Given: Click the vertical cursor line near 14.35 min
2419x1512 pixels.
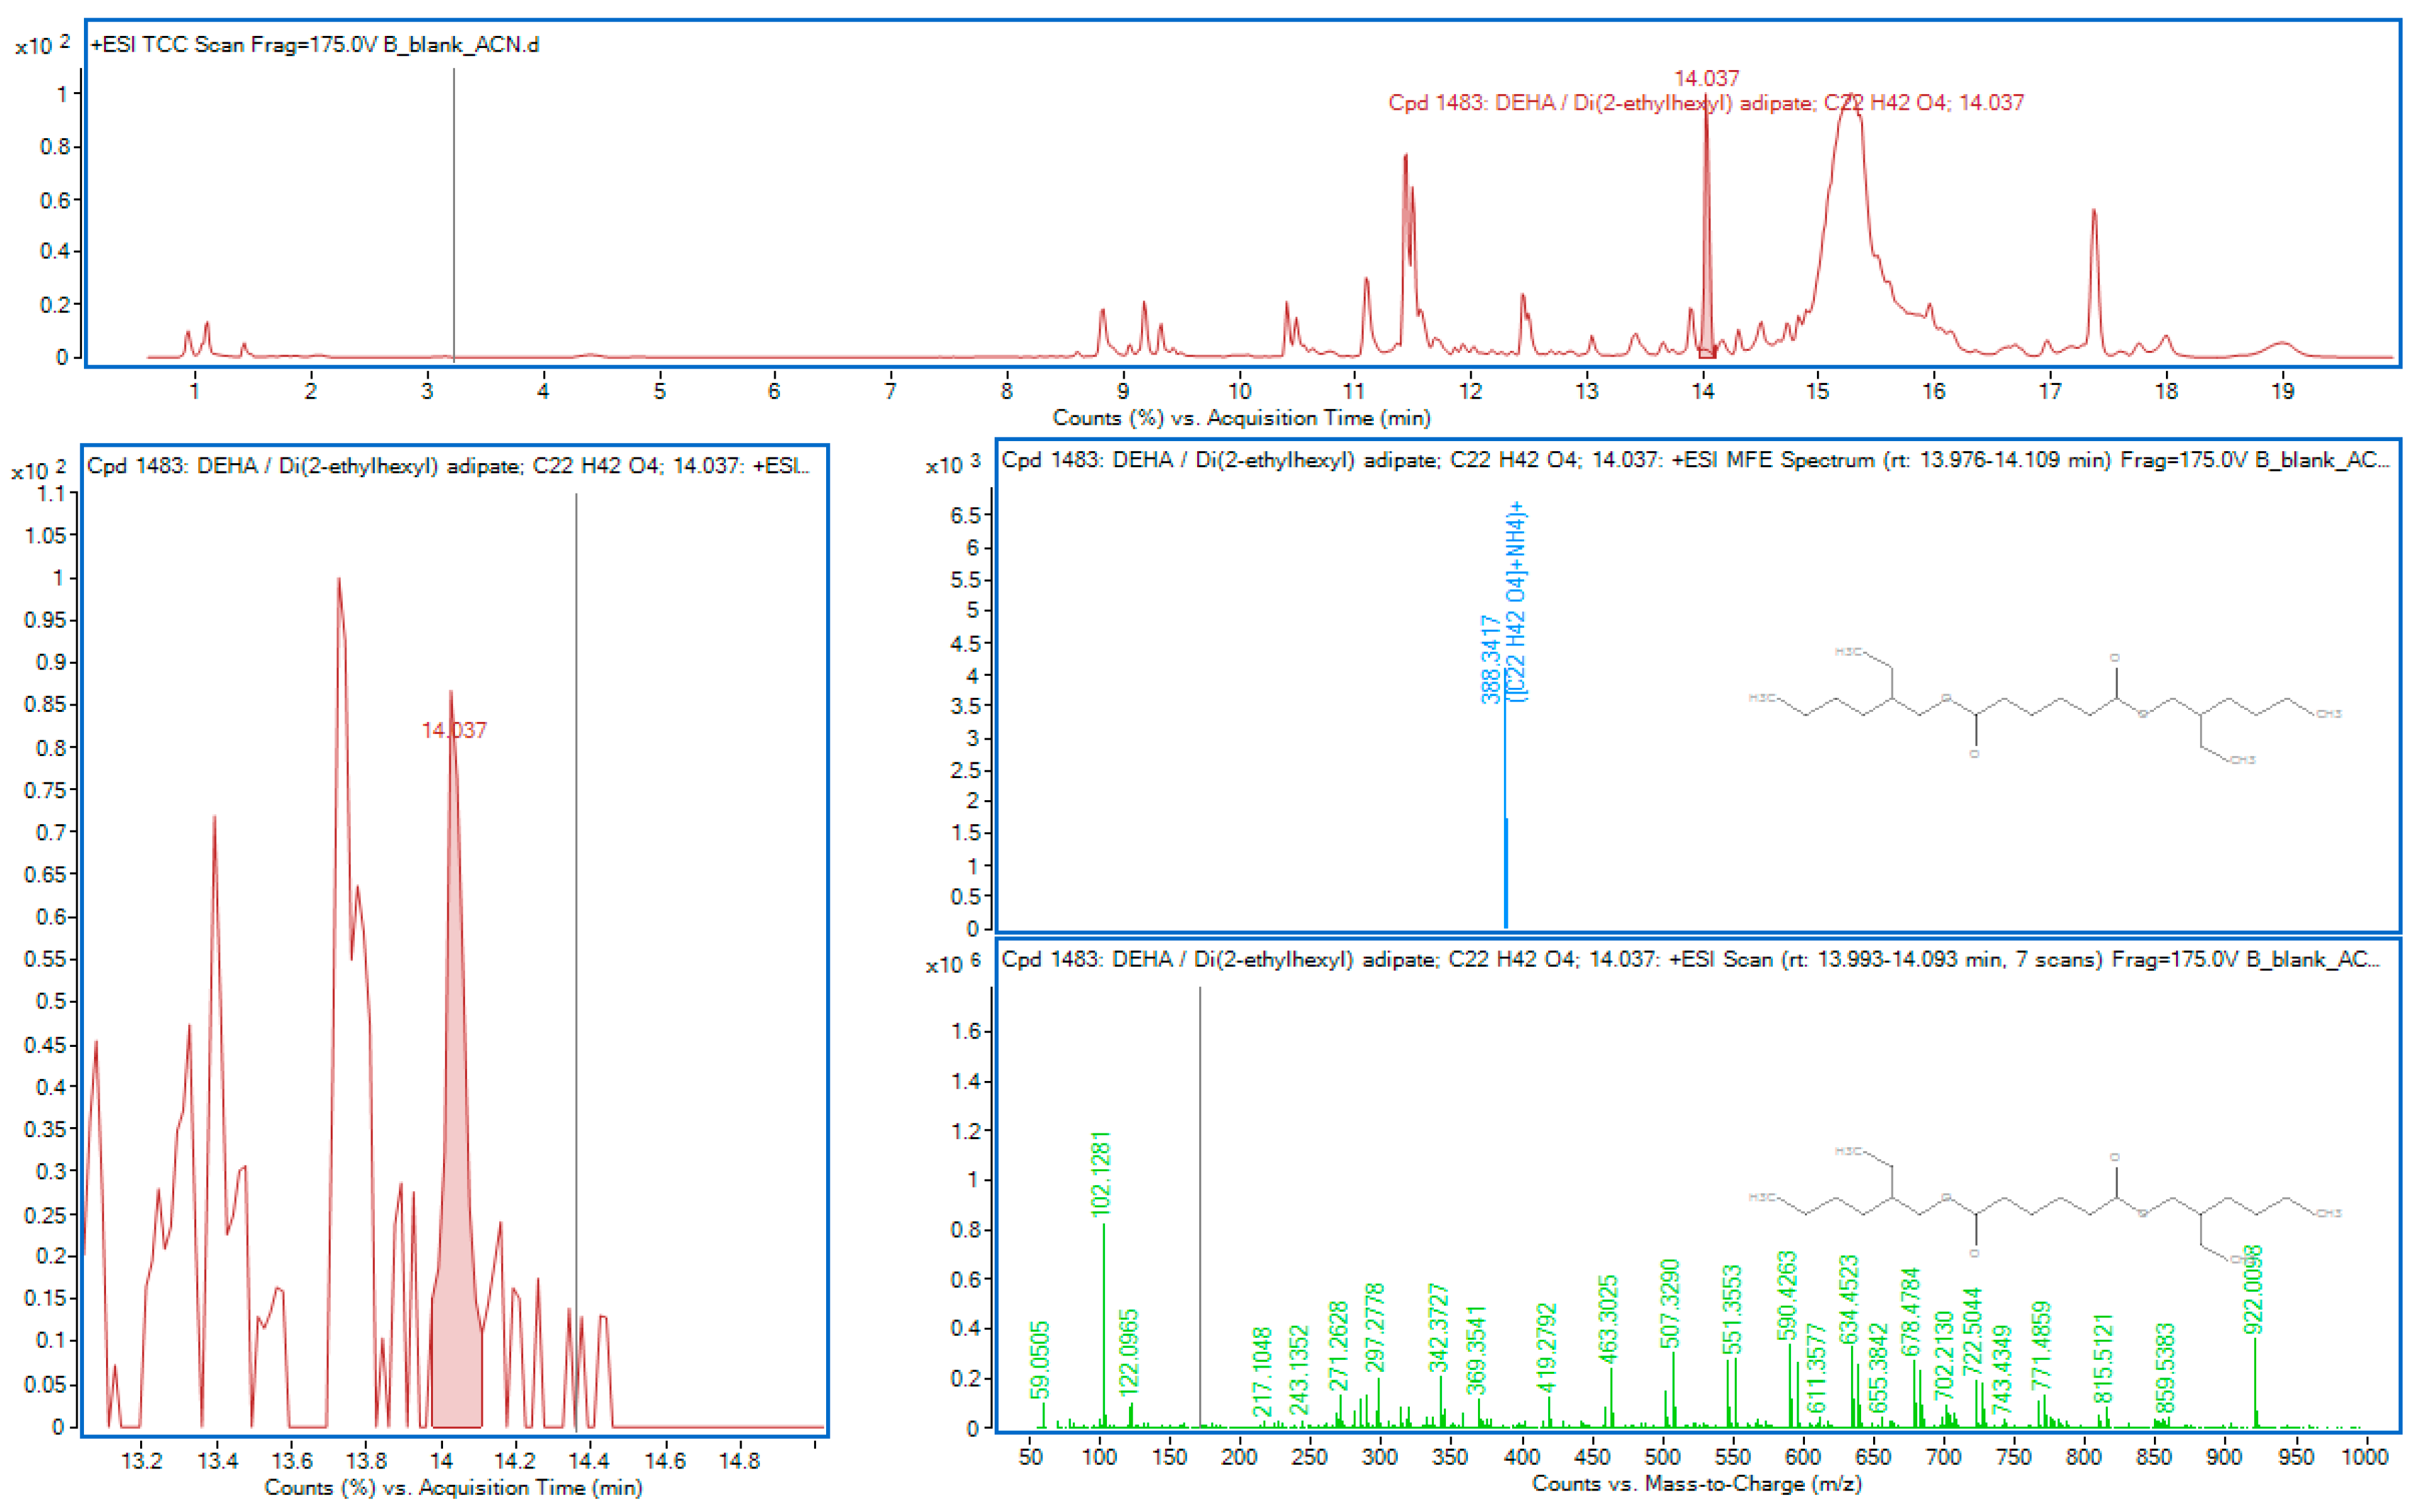Looking at the screenshot, I should (x=576, y=960).
